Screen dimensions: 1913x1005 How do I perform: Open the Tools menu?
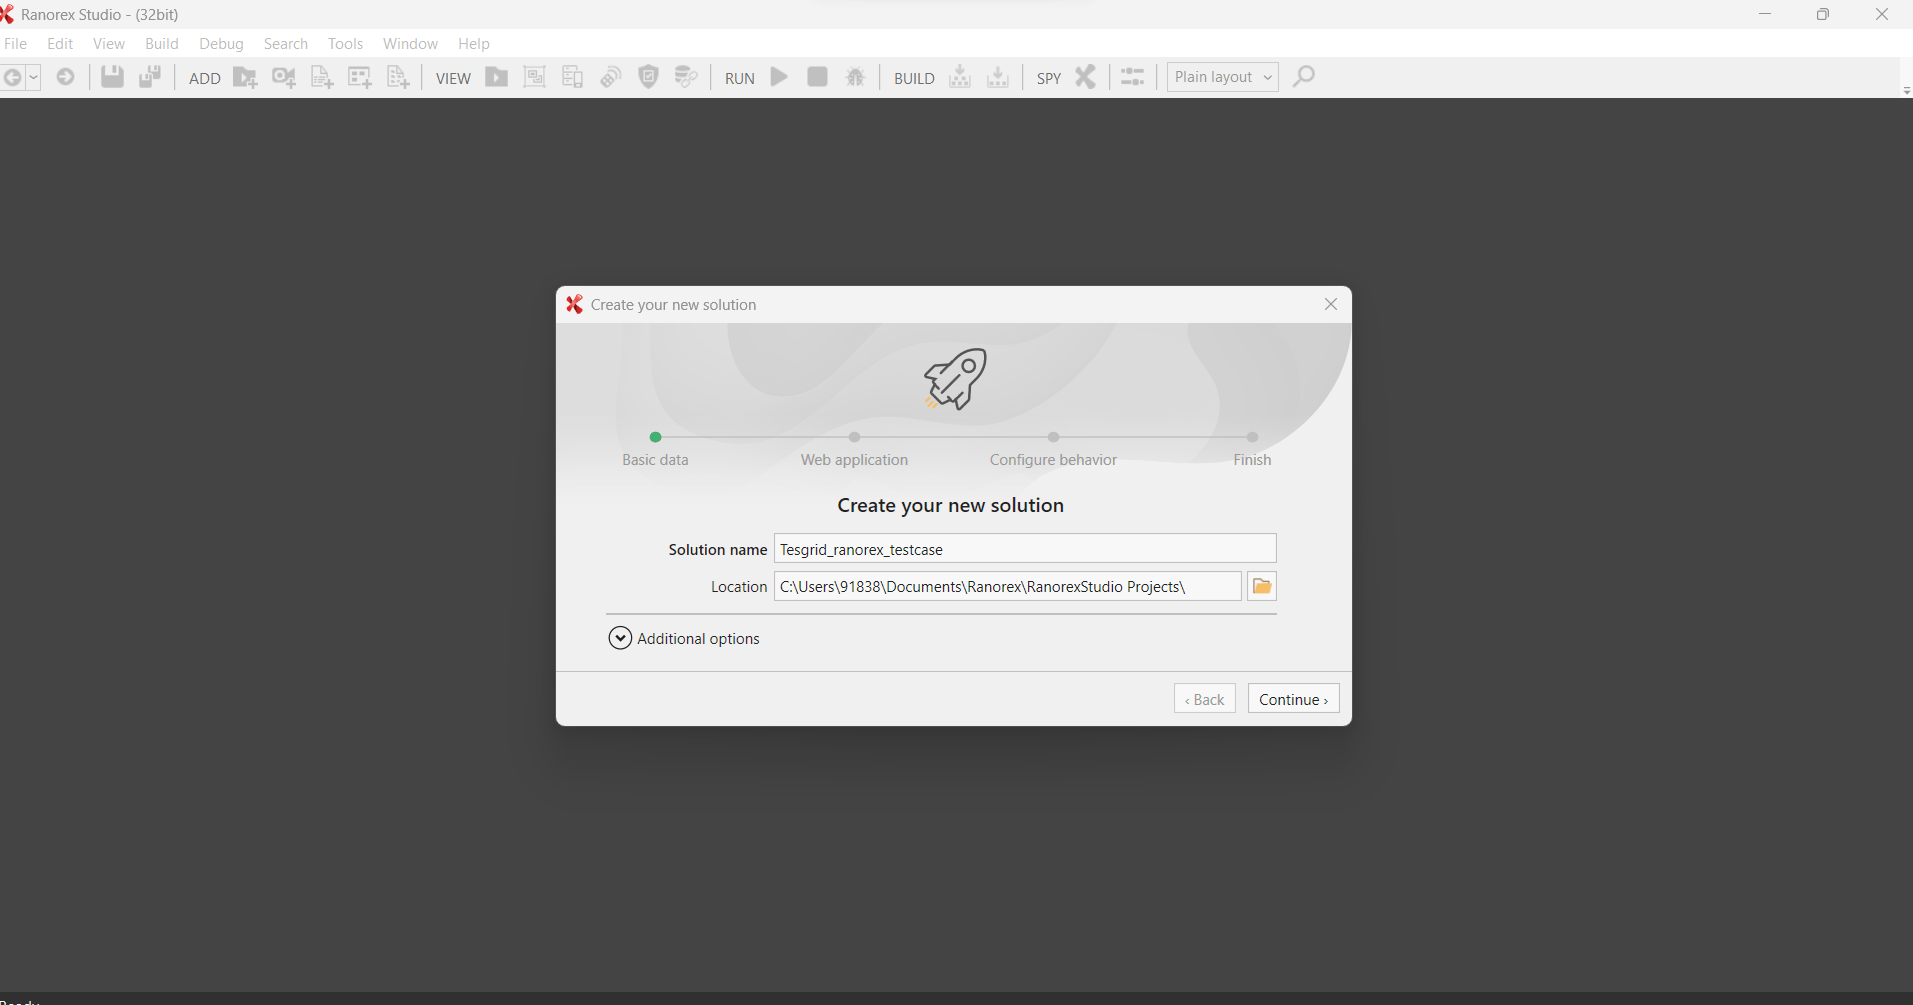[x=345, y=44]
